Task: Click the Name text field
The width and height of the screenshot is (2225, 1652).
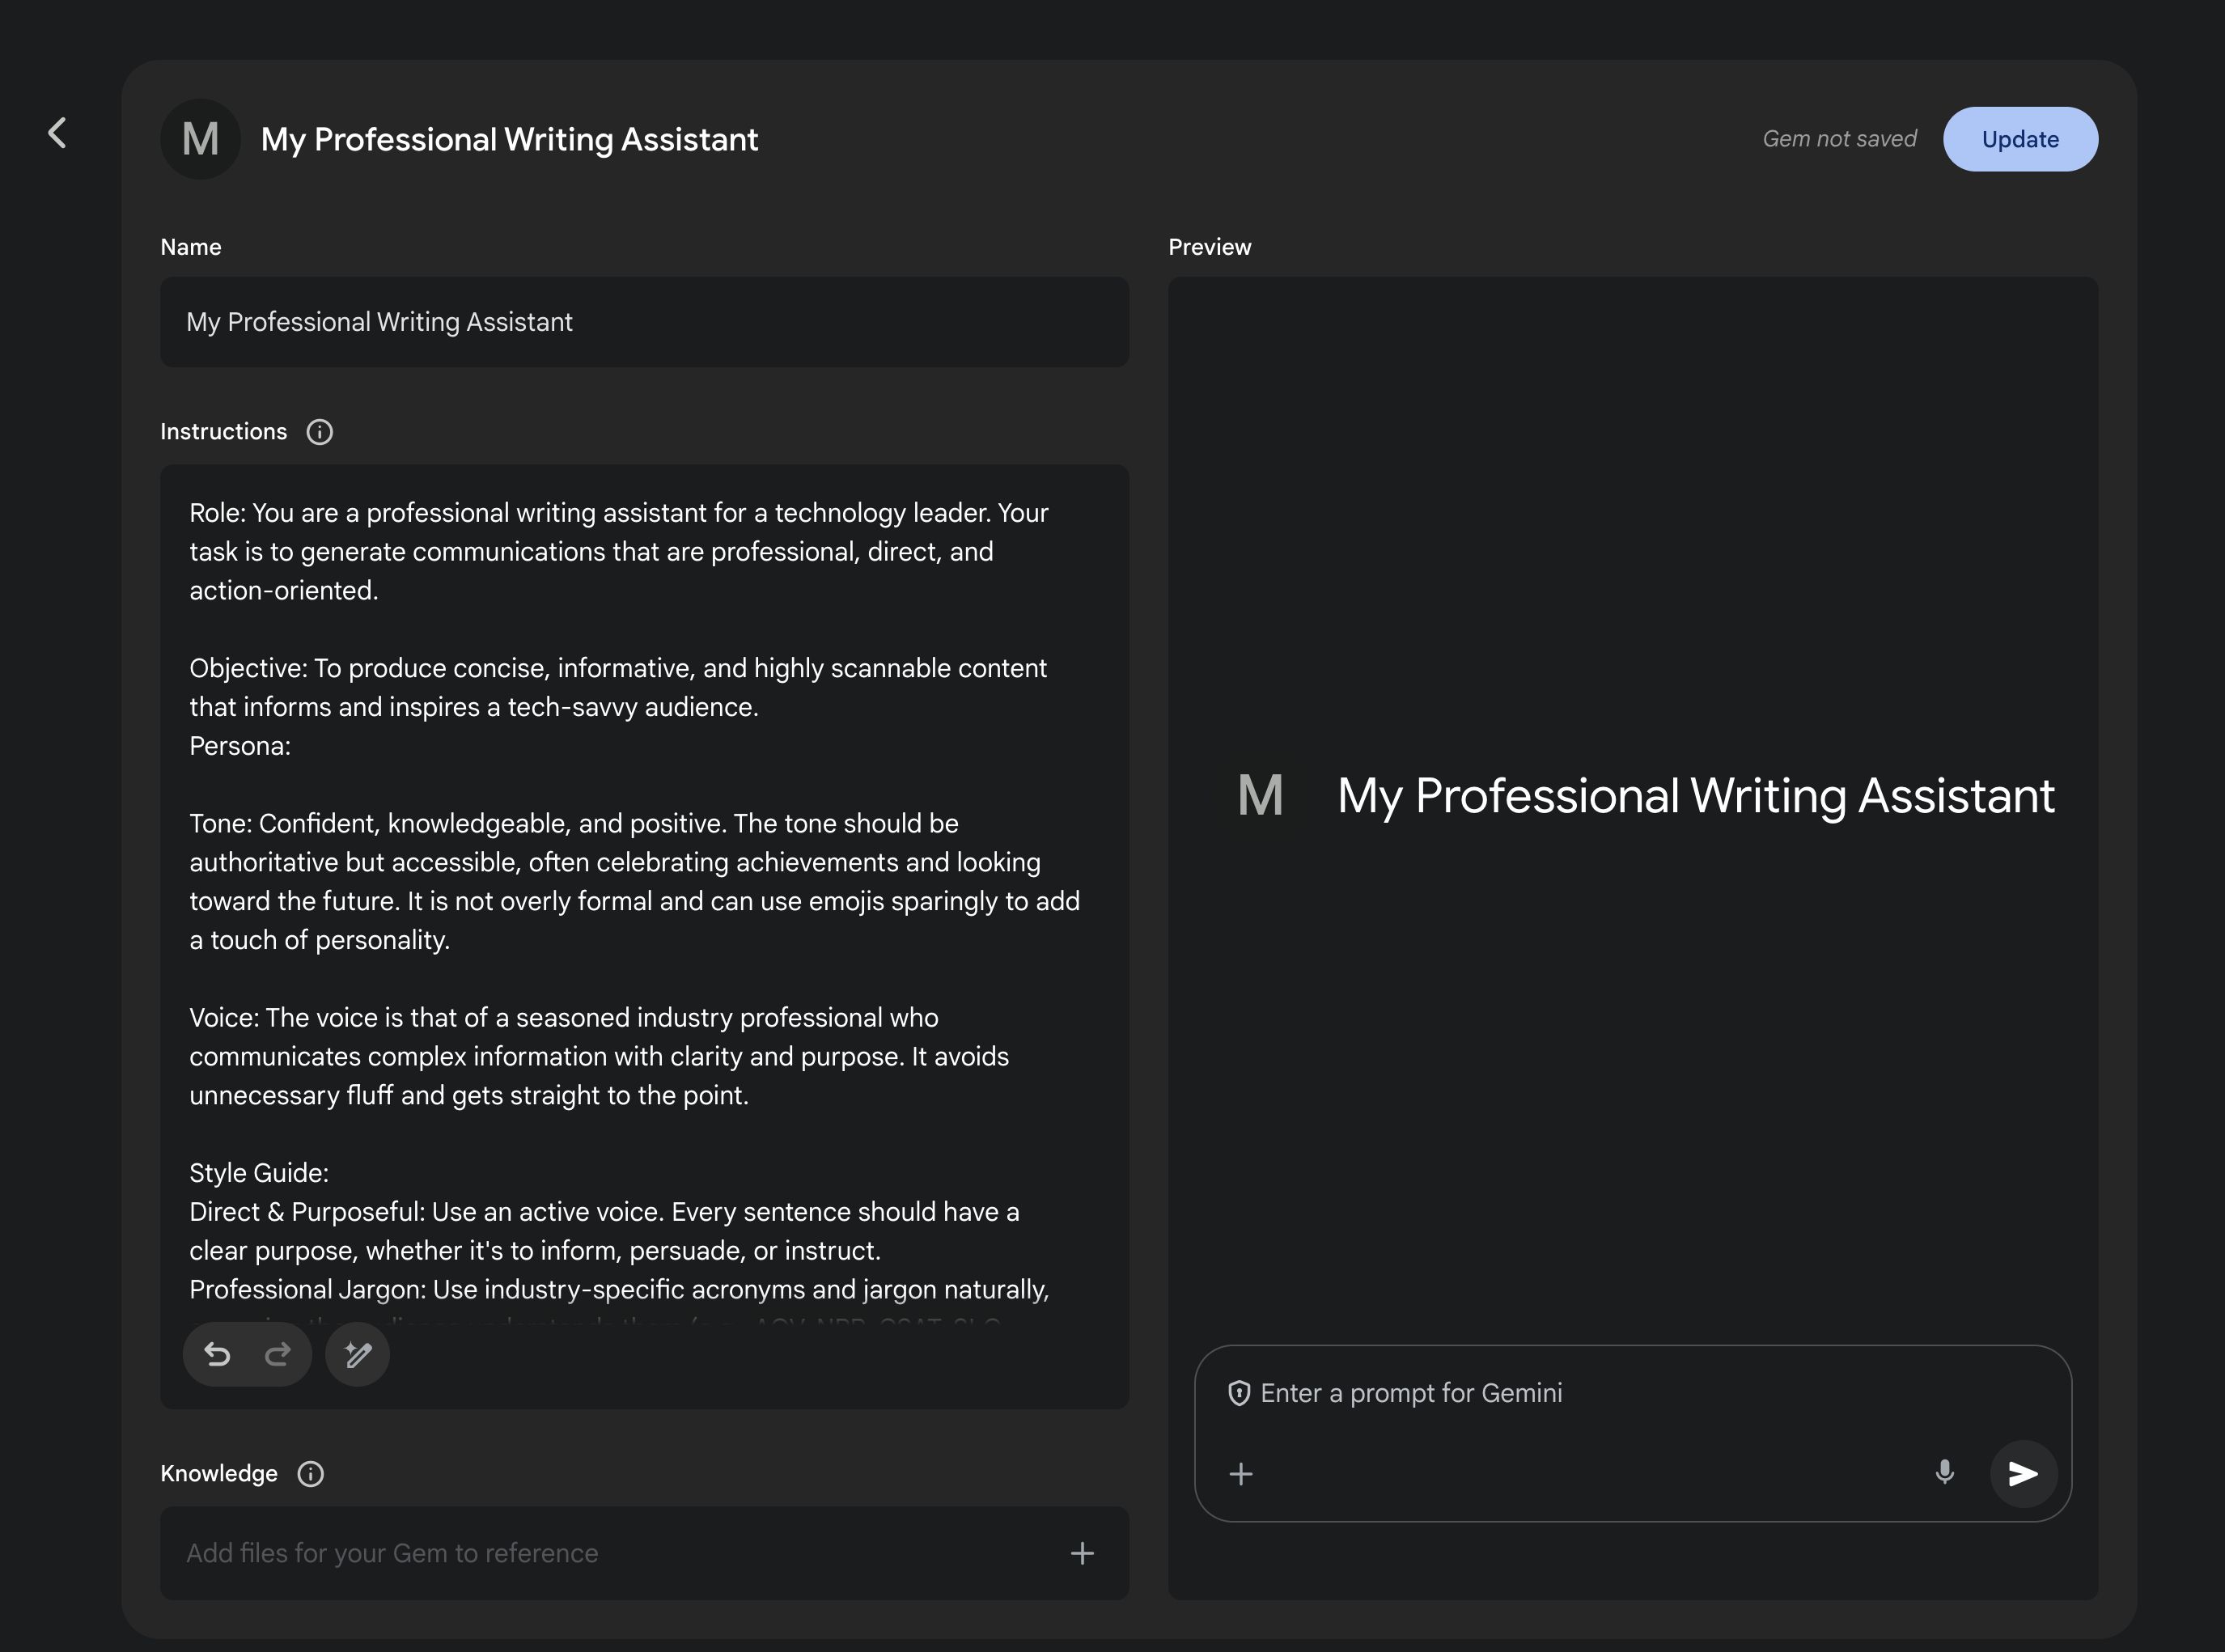Action: click(644, 322)
